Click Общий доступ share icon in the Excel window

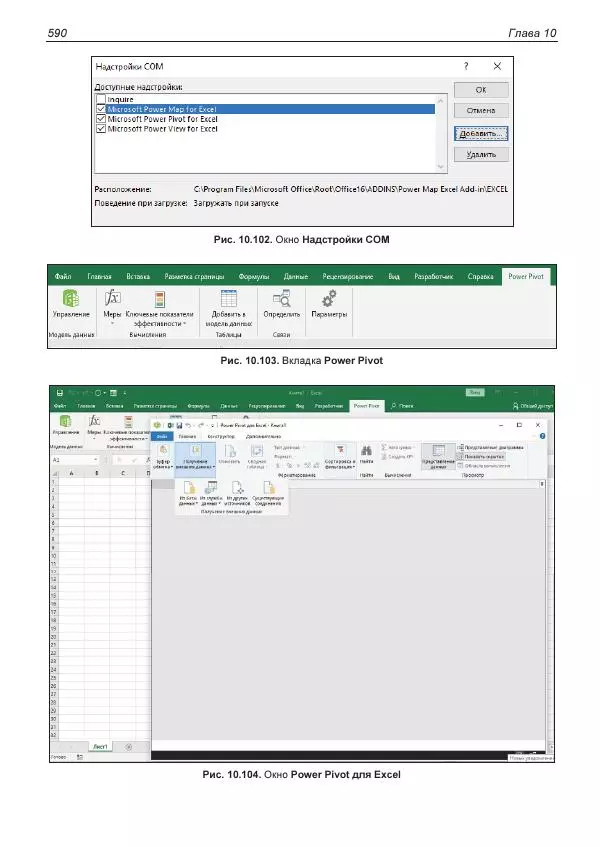click(x=515, y=406)
